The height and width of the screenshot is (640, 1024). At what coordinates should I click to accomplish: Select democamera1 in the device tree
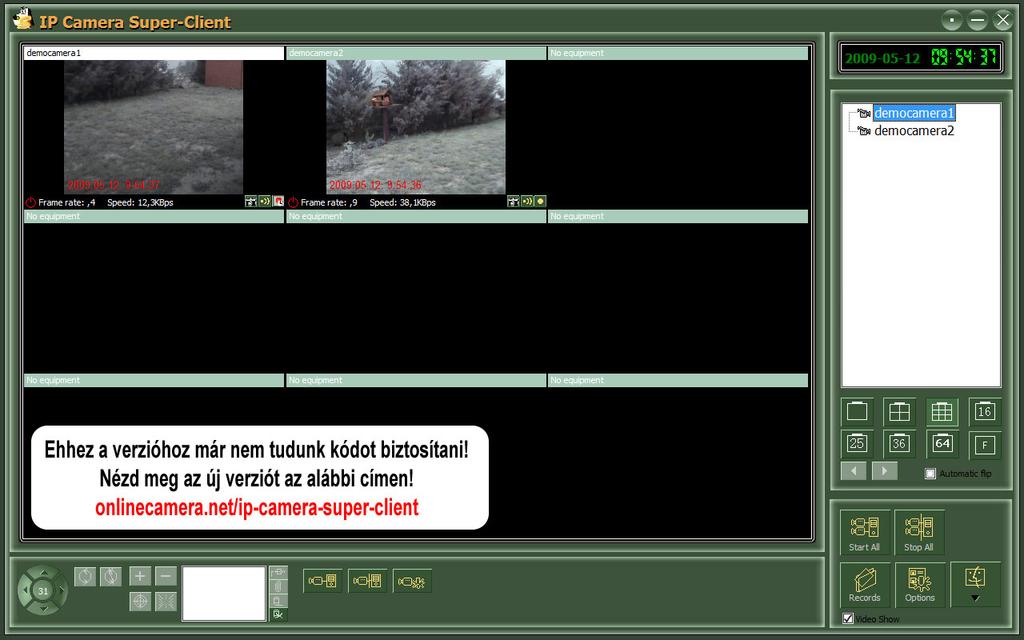point(914,113)
